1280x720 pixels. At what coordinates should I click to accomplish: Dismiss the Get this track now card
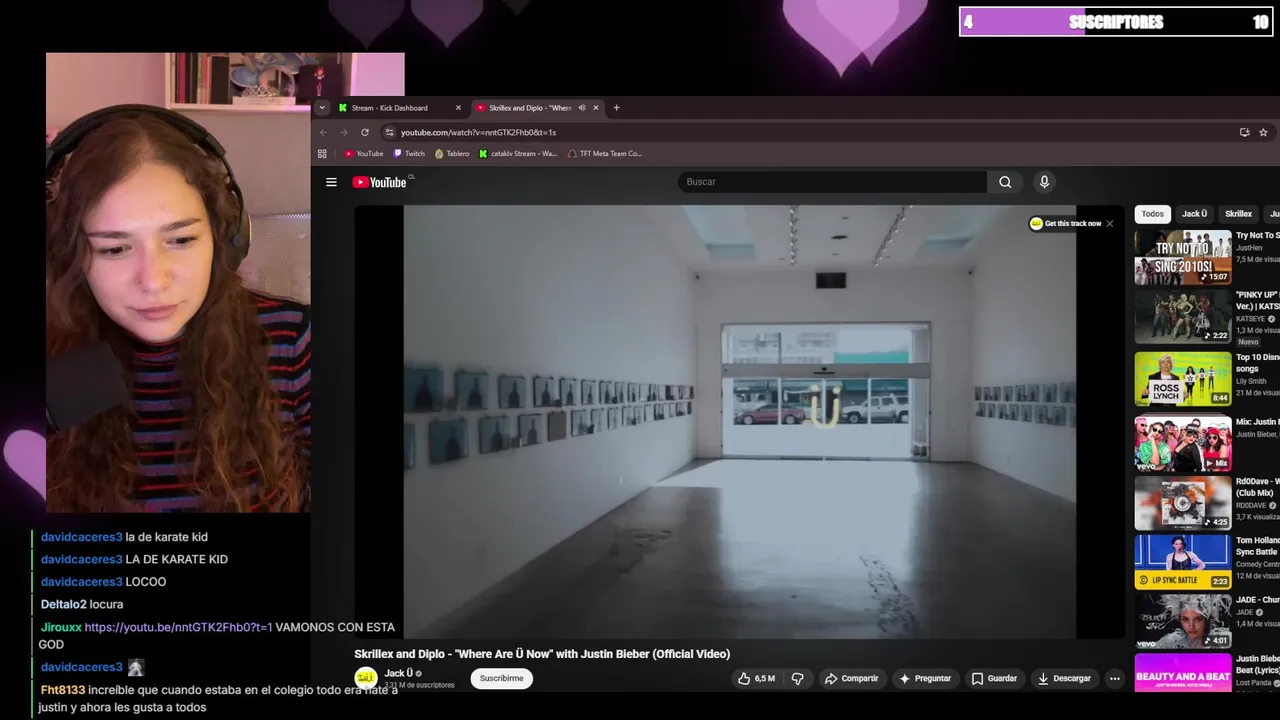pyautogui.click(x=1109, y=223)
